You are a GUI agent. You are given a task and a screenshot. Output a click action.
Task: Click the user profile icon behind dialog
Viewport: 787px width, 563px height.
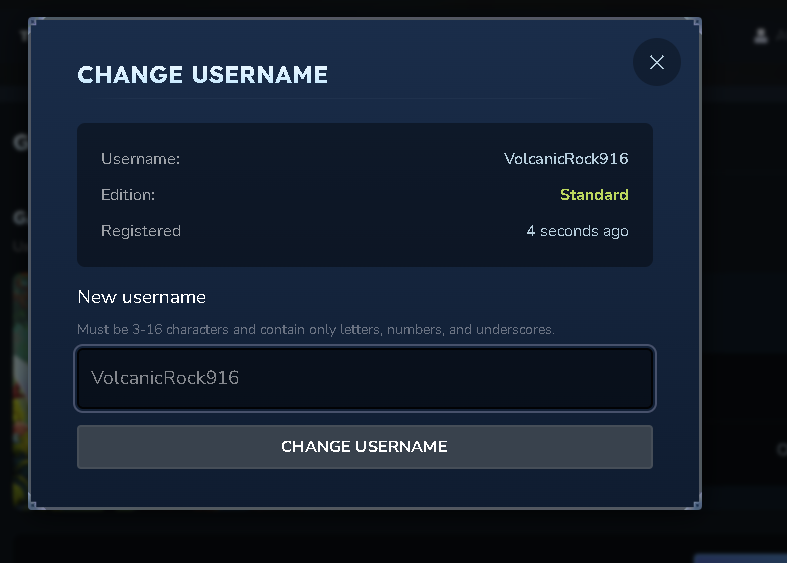tap(761, 36)
